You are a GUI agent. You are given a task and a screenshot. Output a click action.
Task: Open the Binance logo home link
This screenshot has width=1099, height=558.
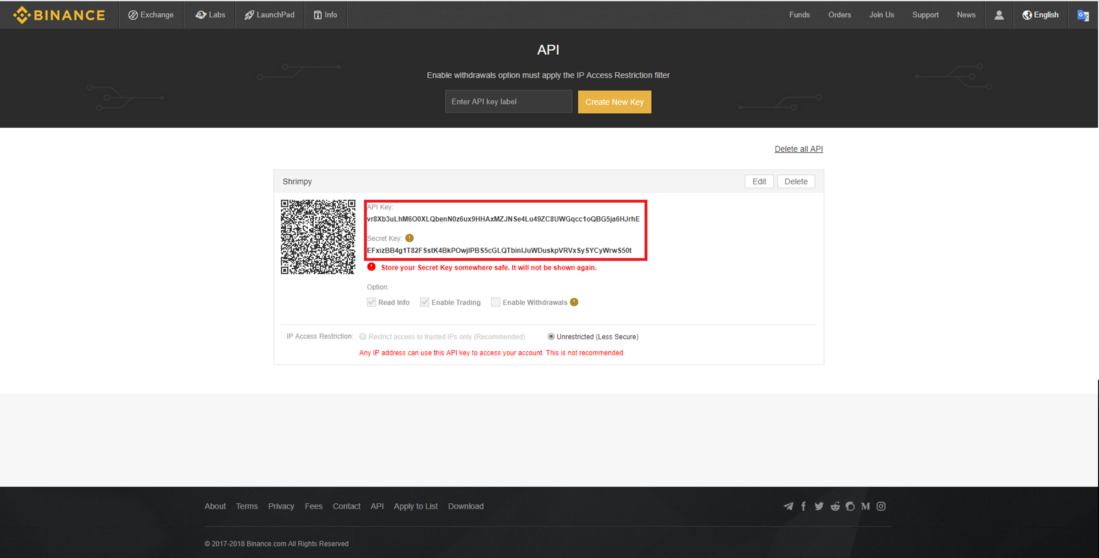59,15
